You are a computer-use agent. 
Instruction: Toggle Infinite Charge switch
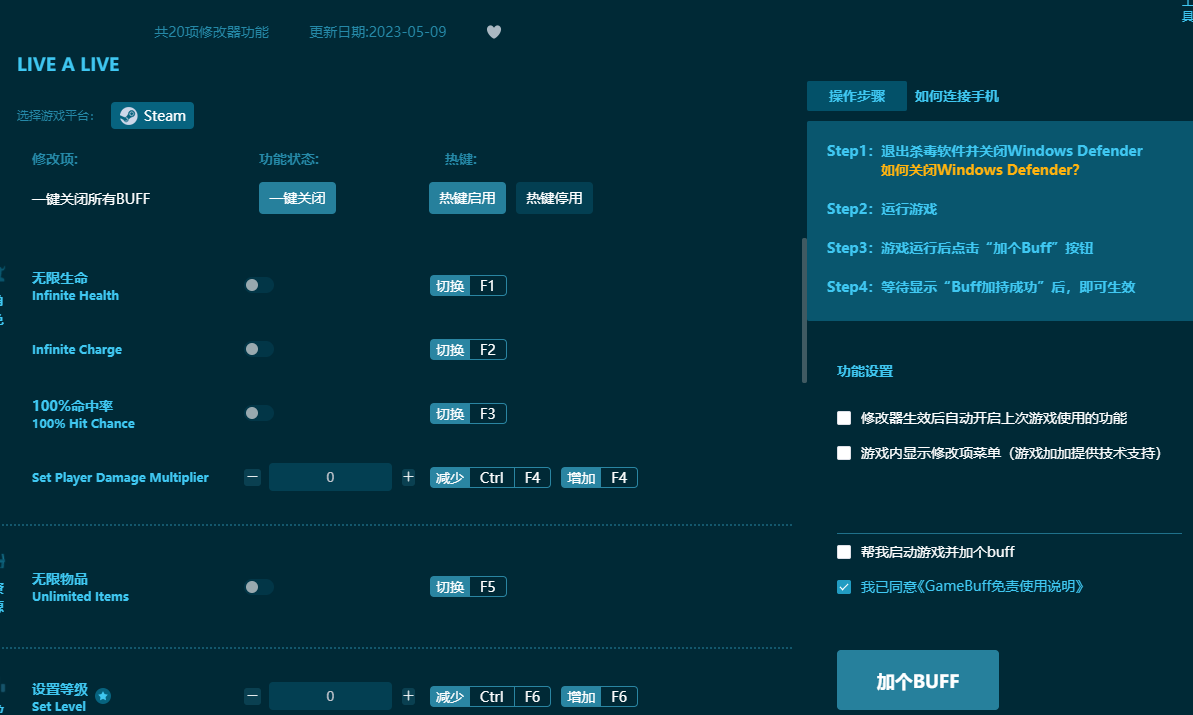coord(259,349)
